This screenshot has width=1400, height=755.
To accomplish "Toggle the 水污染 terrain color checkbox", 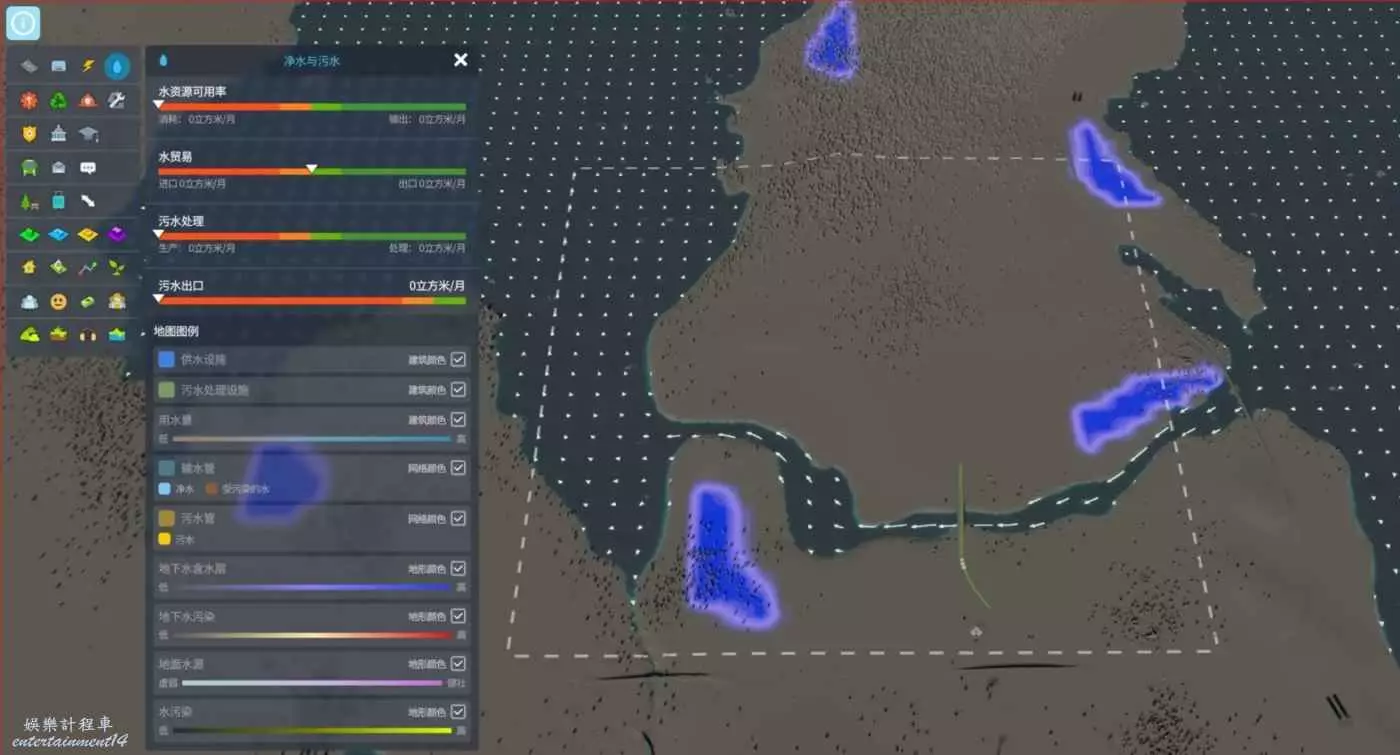I will coord(458,712).
